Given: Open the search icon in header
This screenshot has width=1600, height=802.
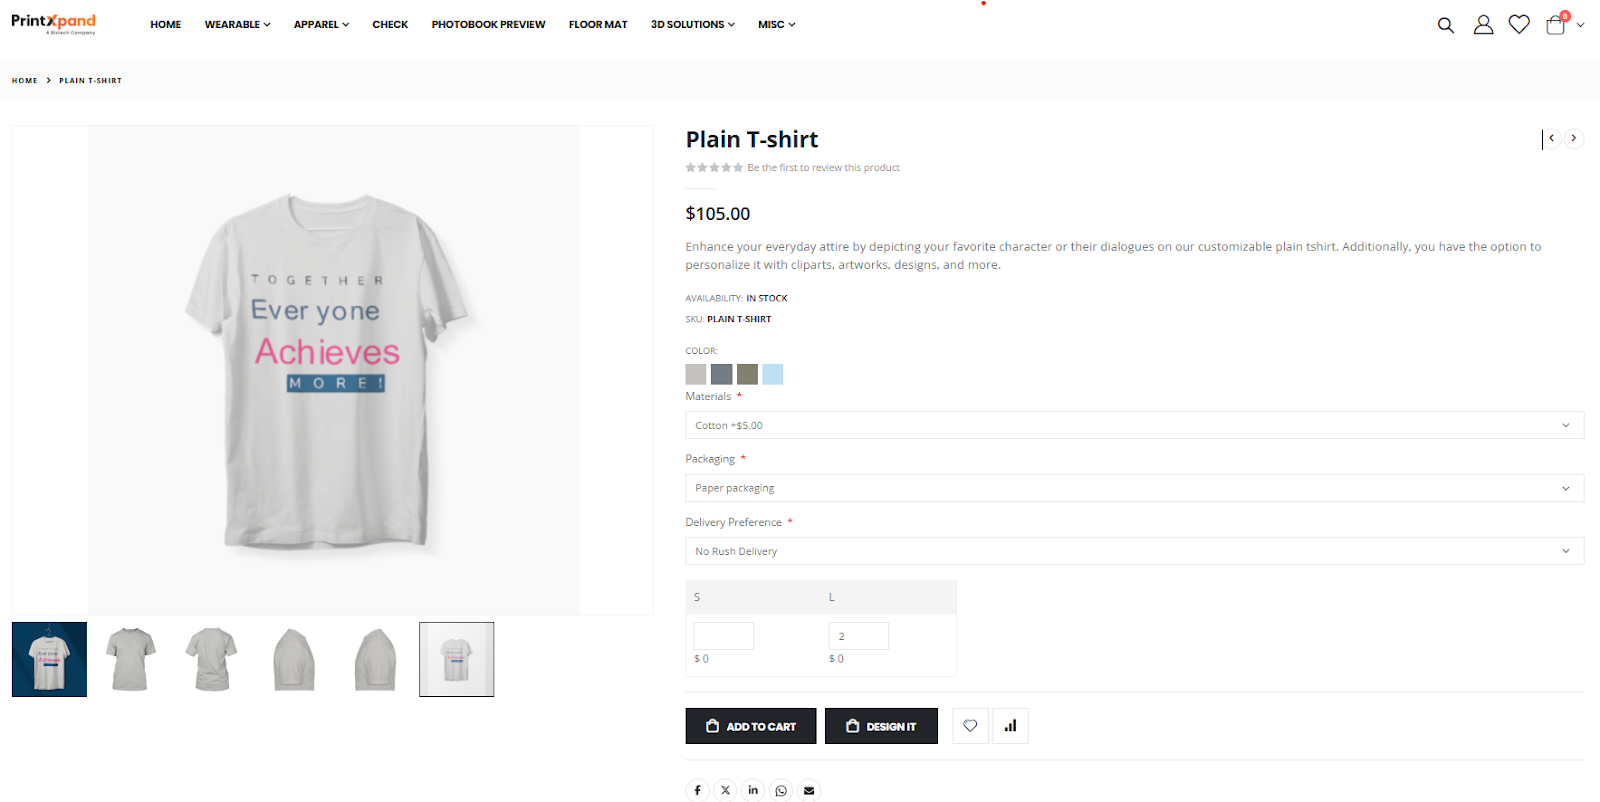Looking at the screenshot, I should (x=1445, y=25).
